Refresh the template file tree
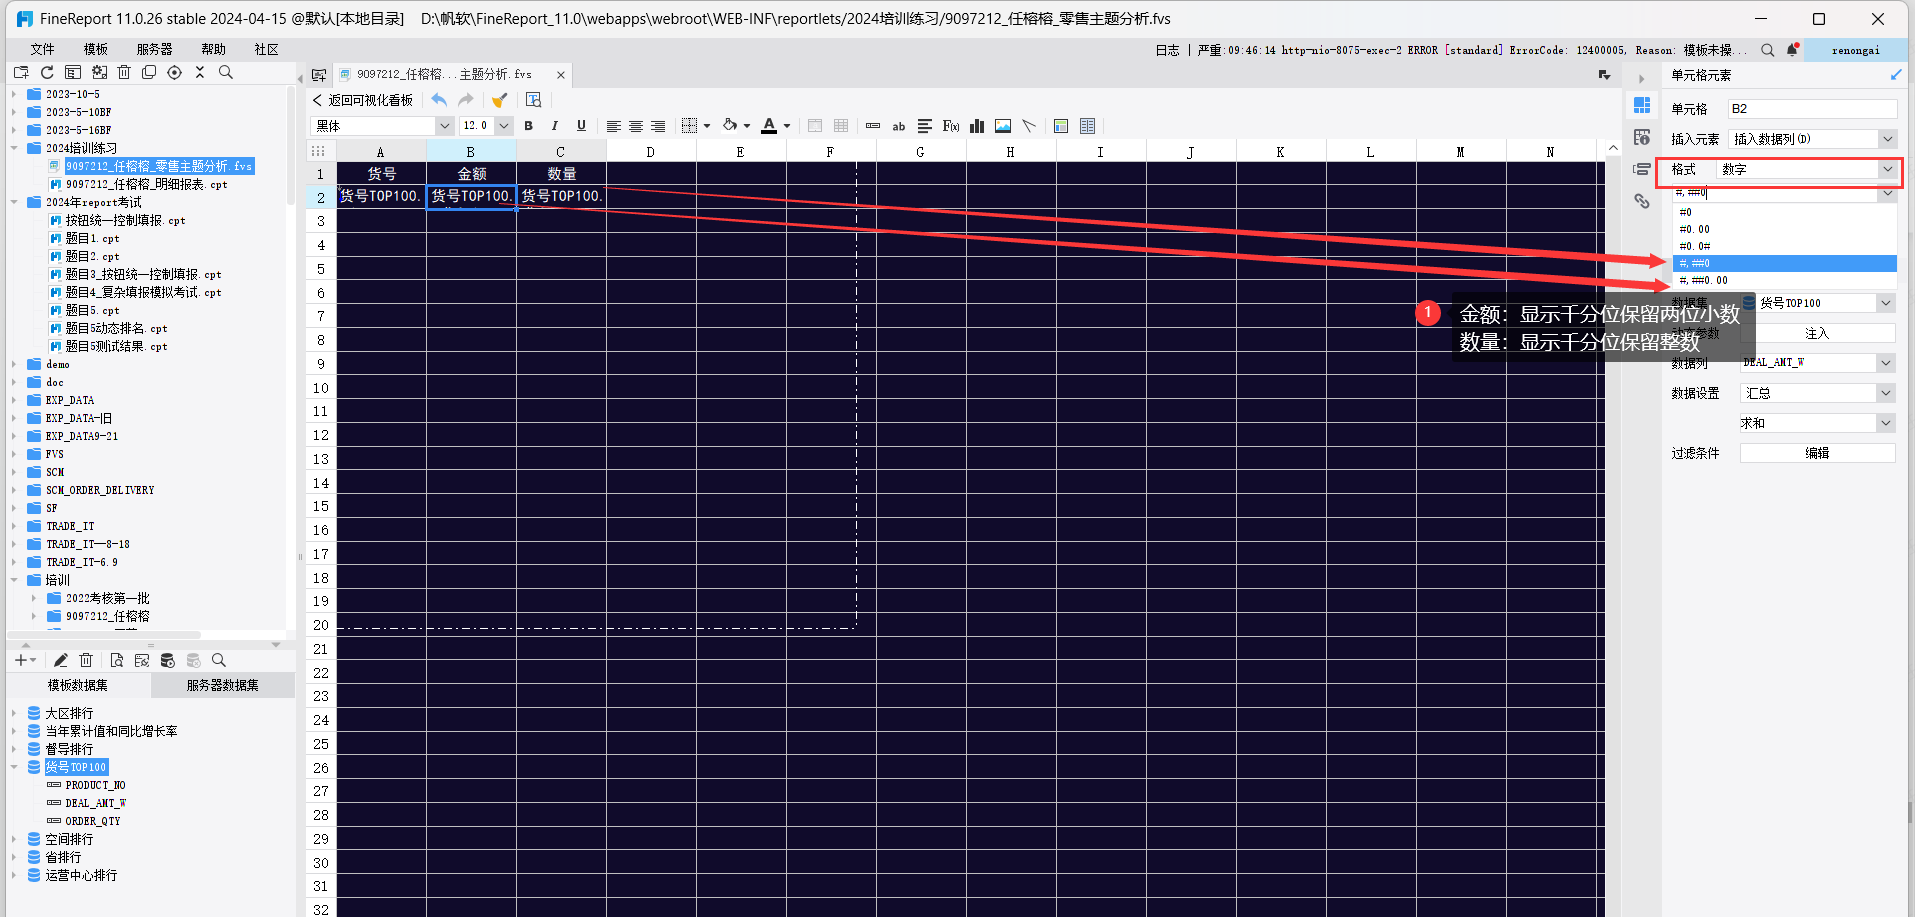Viewport: 1915px width, 917px height. tap(47, 72)
